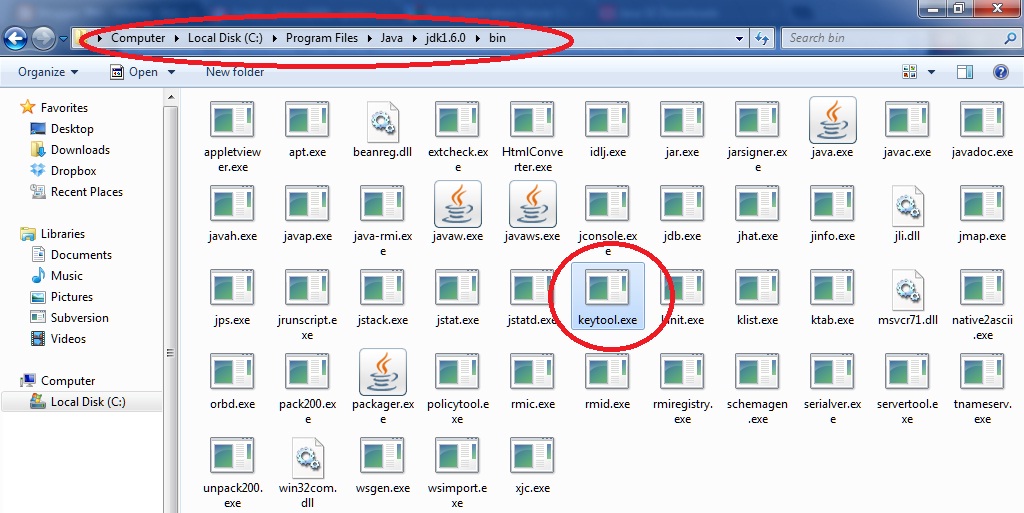Screen dimensions: 1024x513
Task: Select the javaw.exe file
Action: [458, 213]
